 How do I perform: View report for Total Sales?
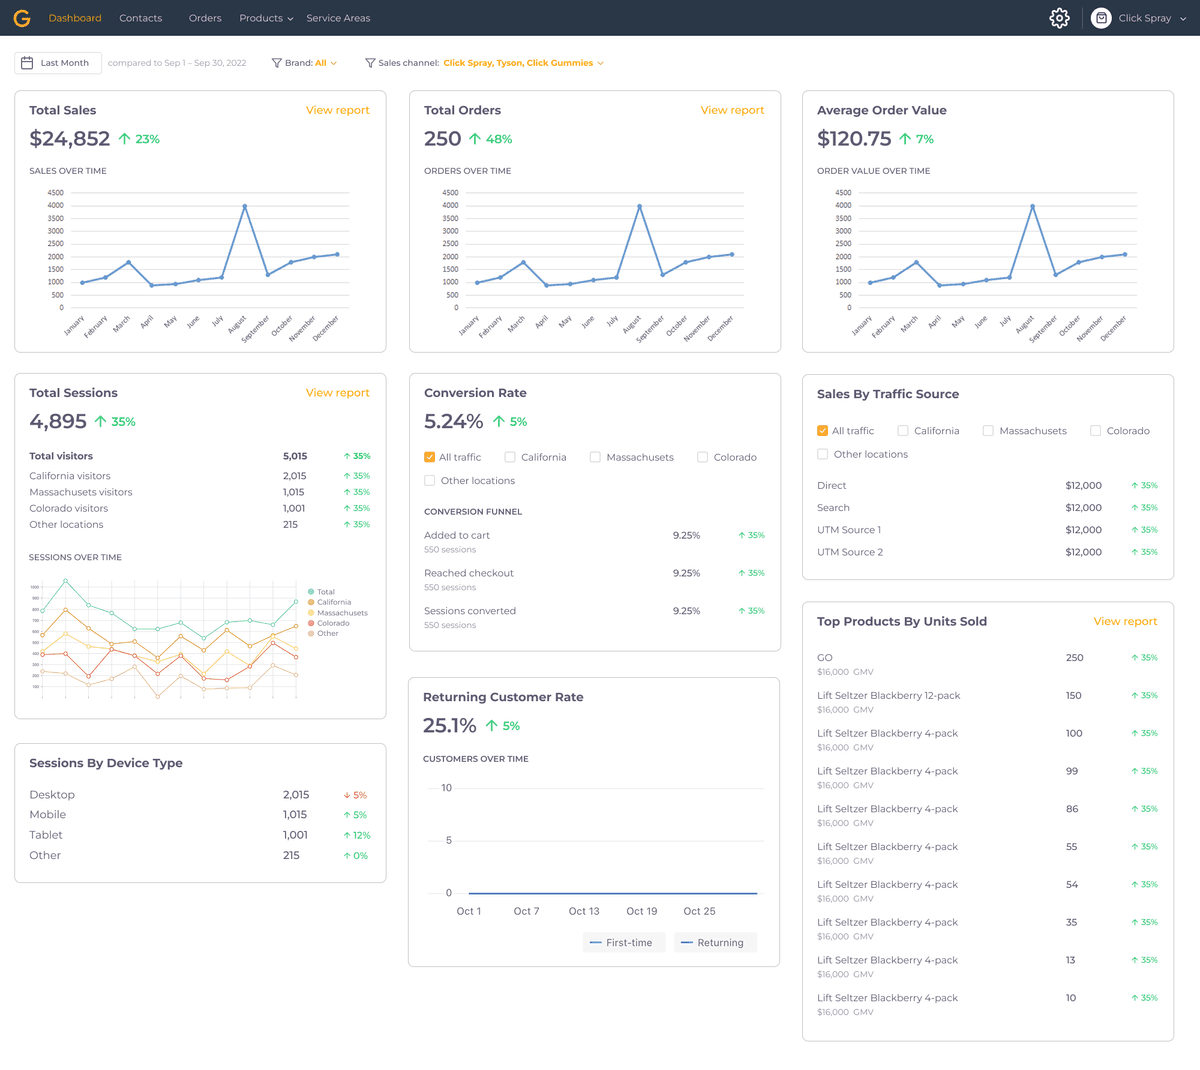[x=337, y=111]
